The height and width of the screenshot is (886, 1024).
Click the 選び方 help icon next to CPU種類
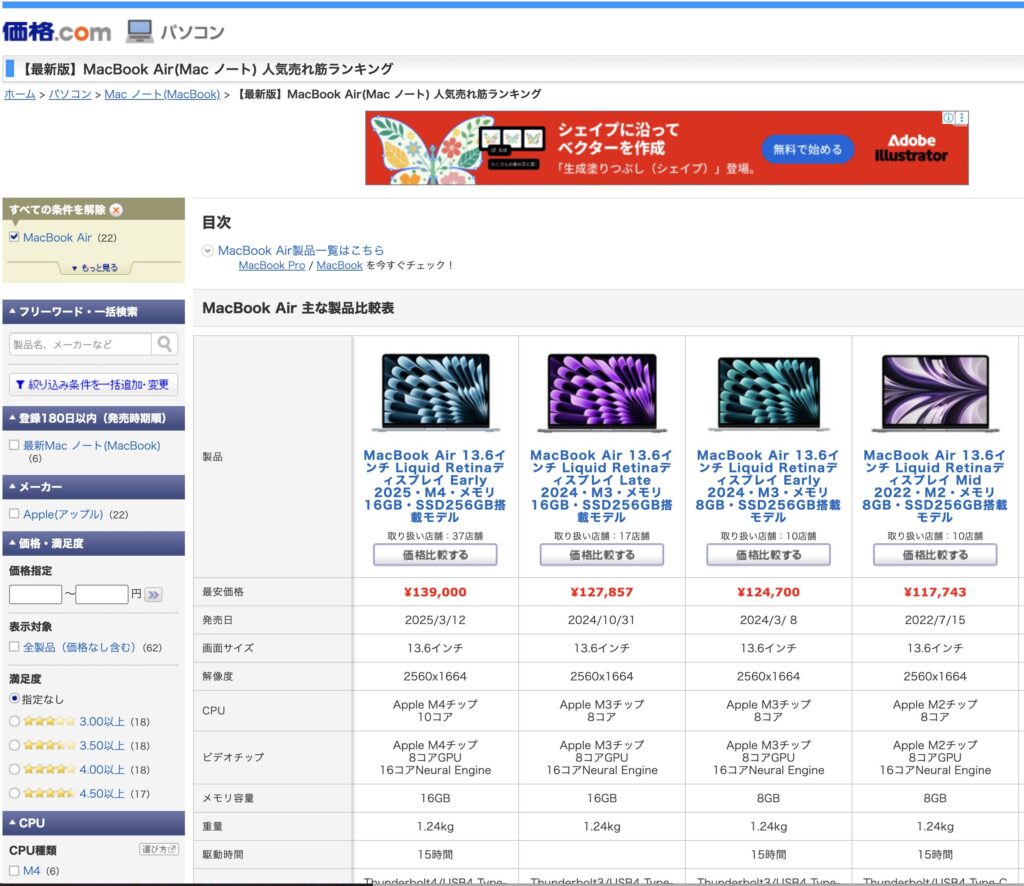tap(158, 849)
